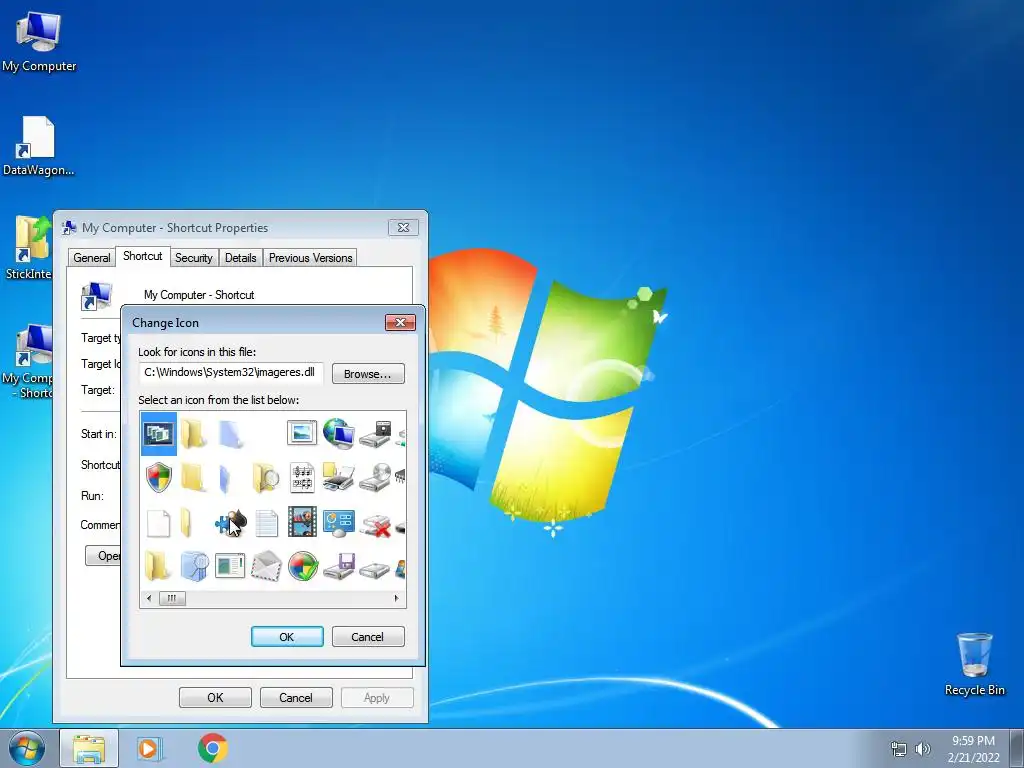This screenshot has width=1024, height=768.
Task: Select the drive with purple floppy icon
Action: click(338, 566)
